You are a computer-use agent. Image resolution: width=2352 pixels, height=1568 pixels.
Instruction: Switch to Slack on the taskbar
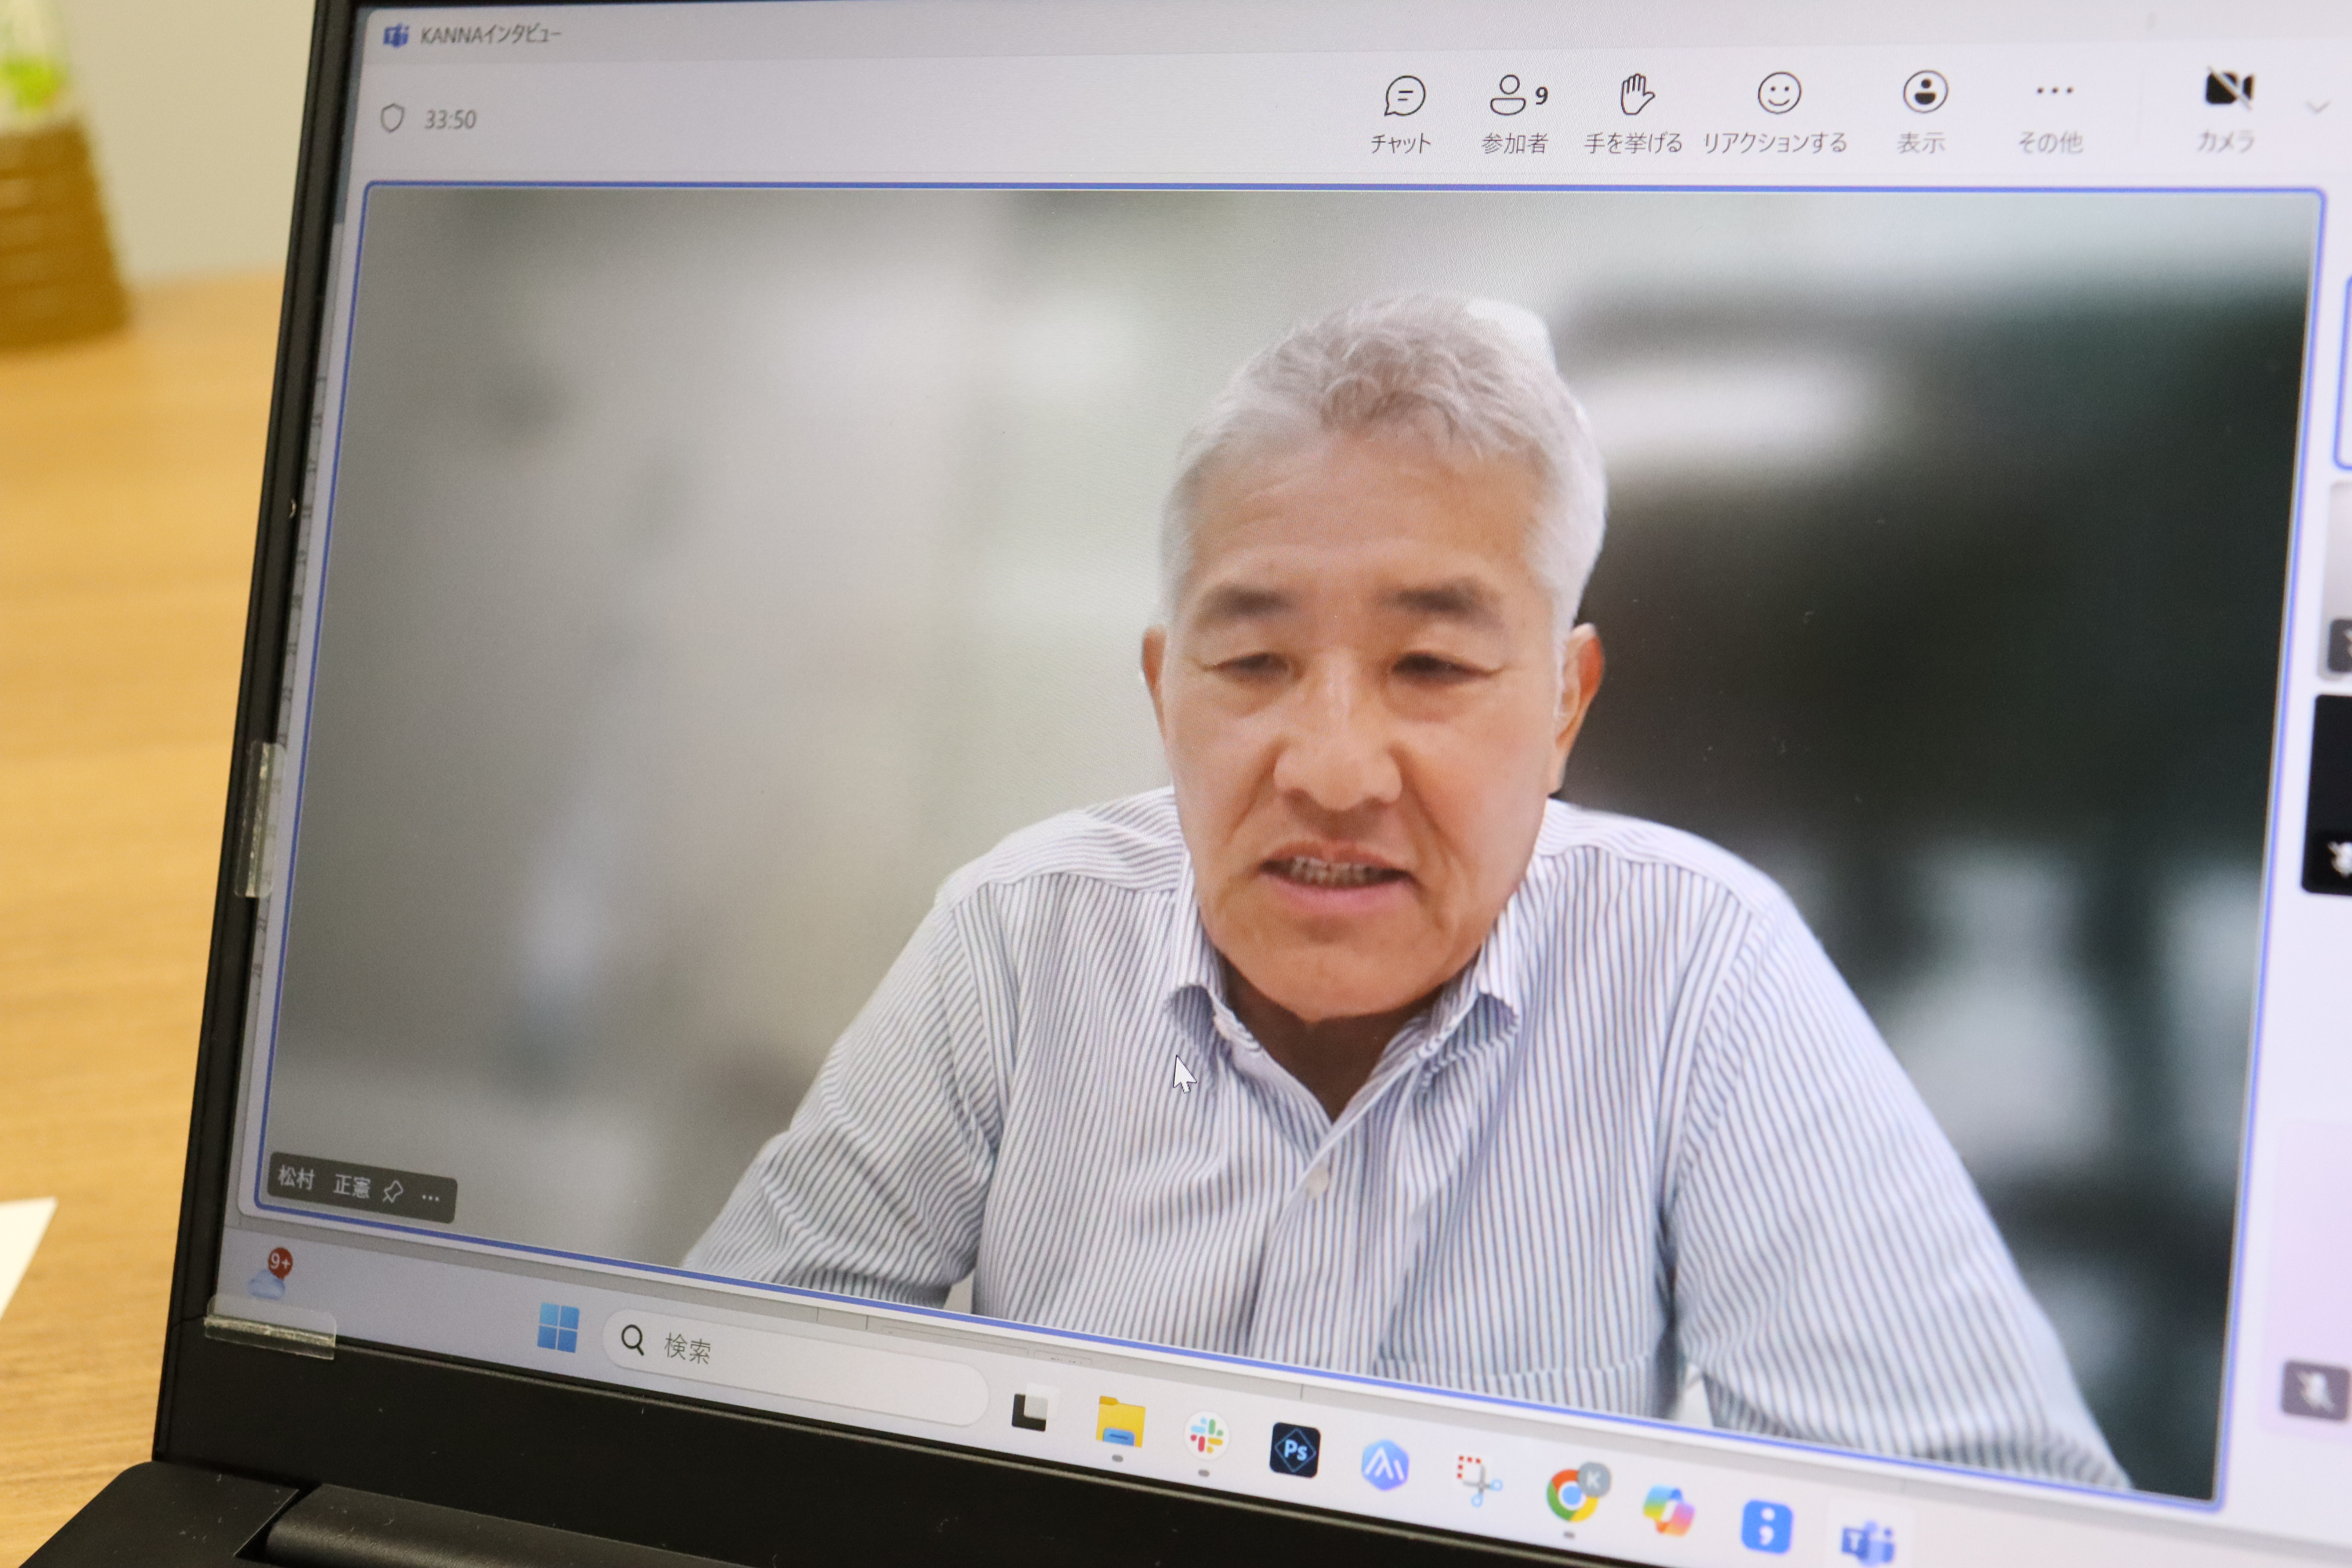(1206, 1436)
